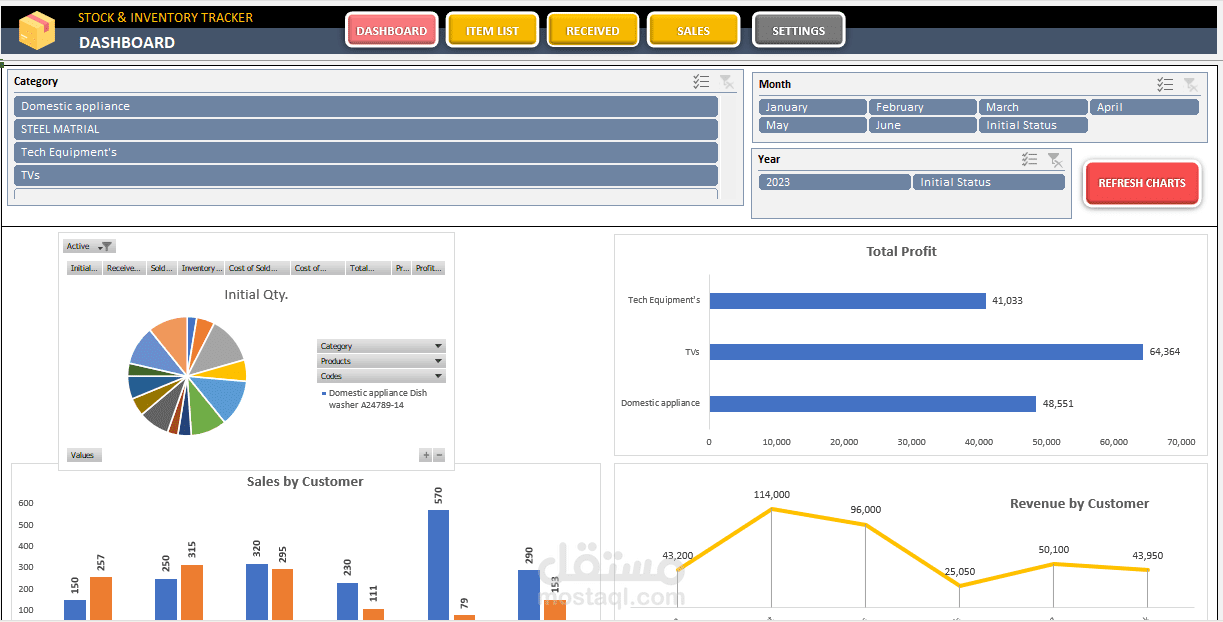Select Initial Status in Year slicer
1223x622 pixels.
(x=989, y=182)
